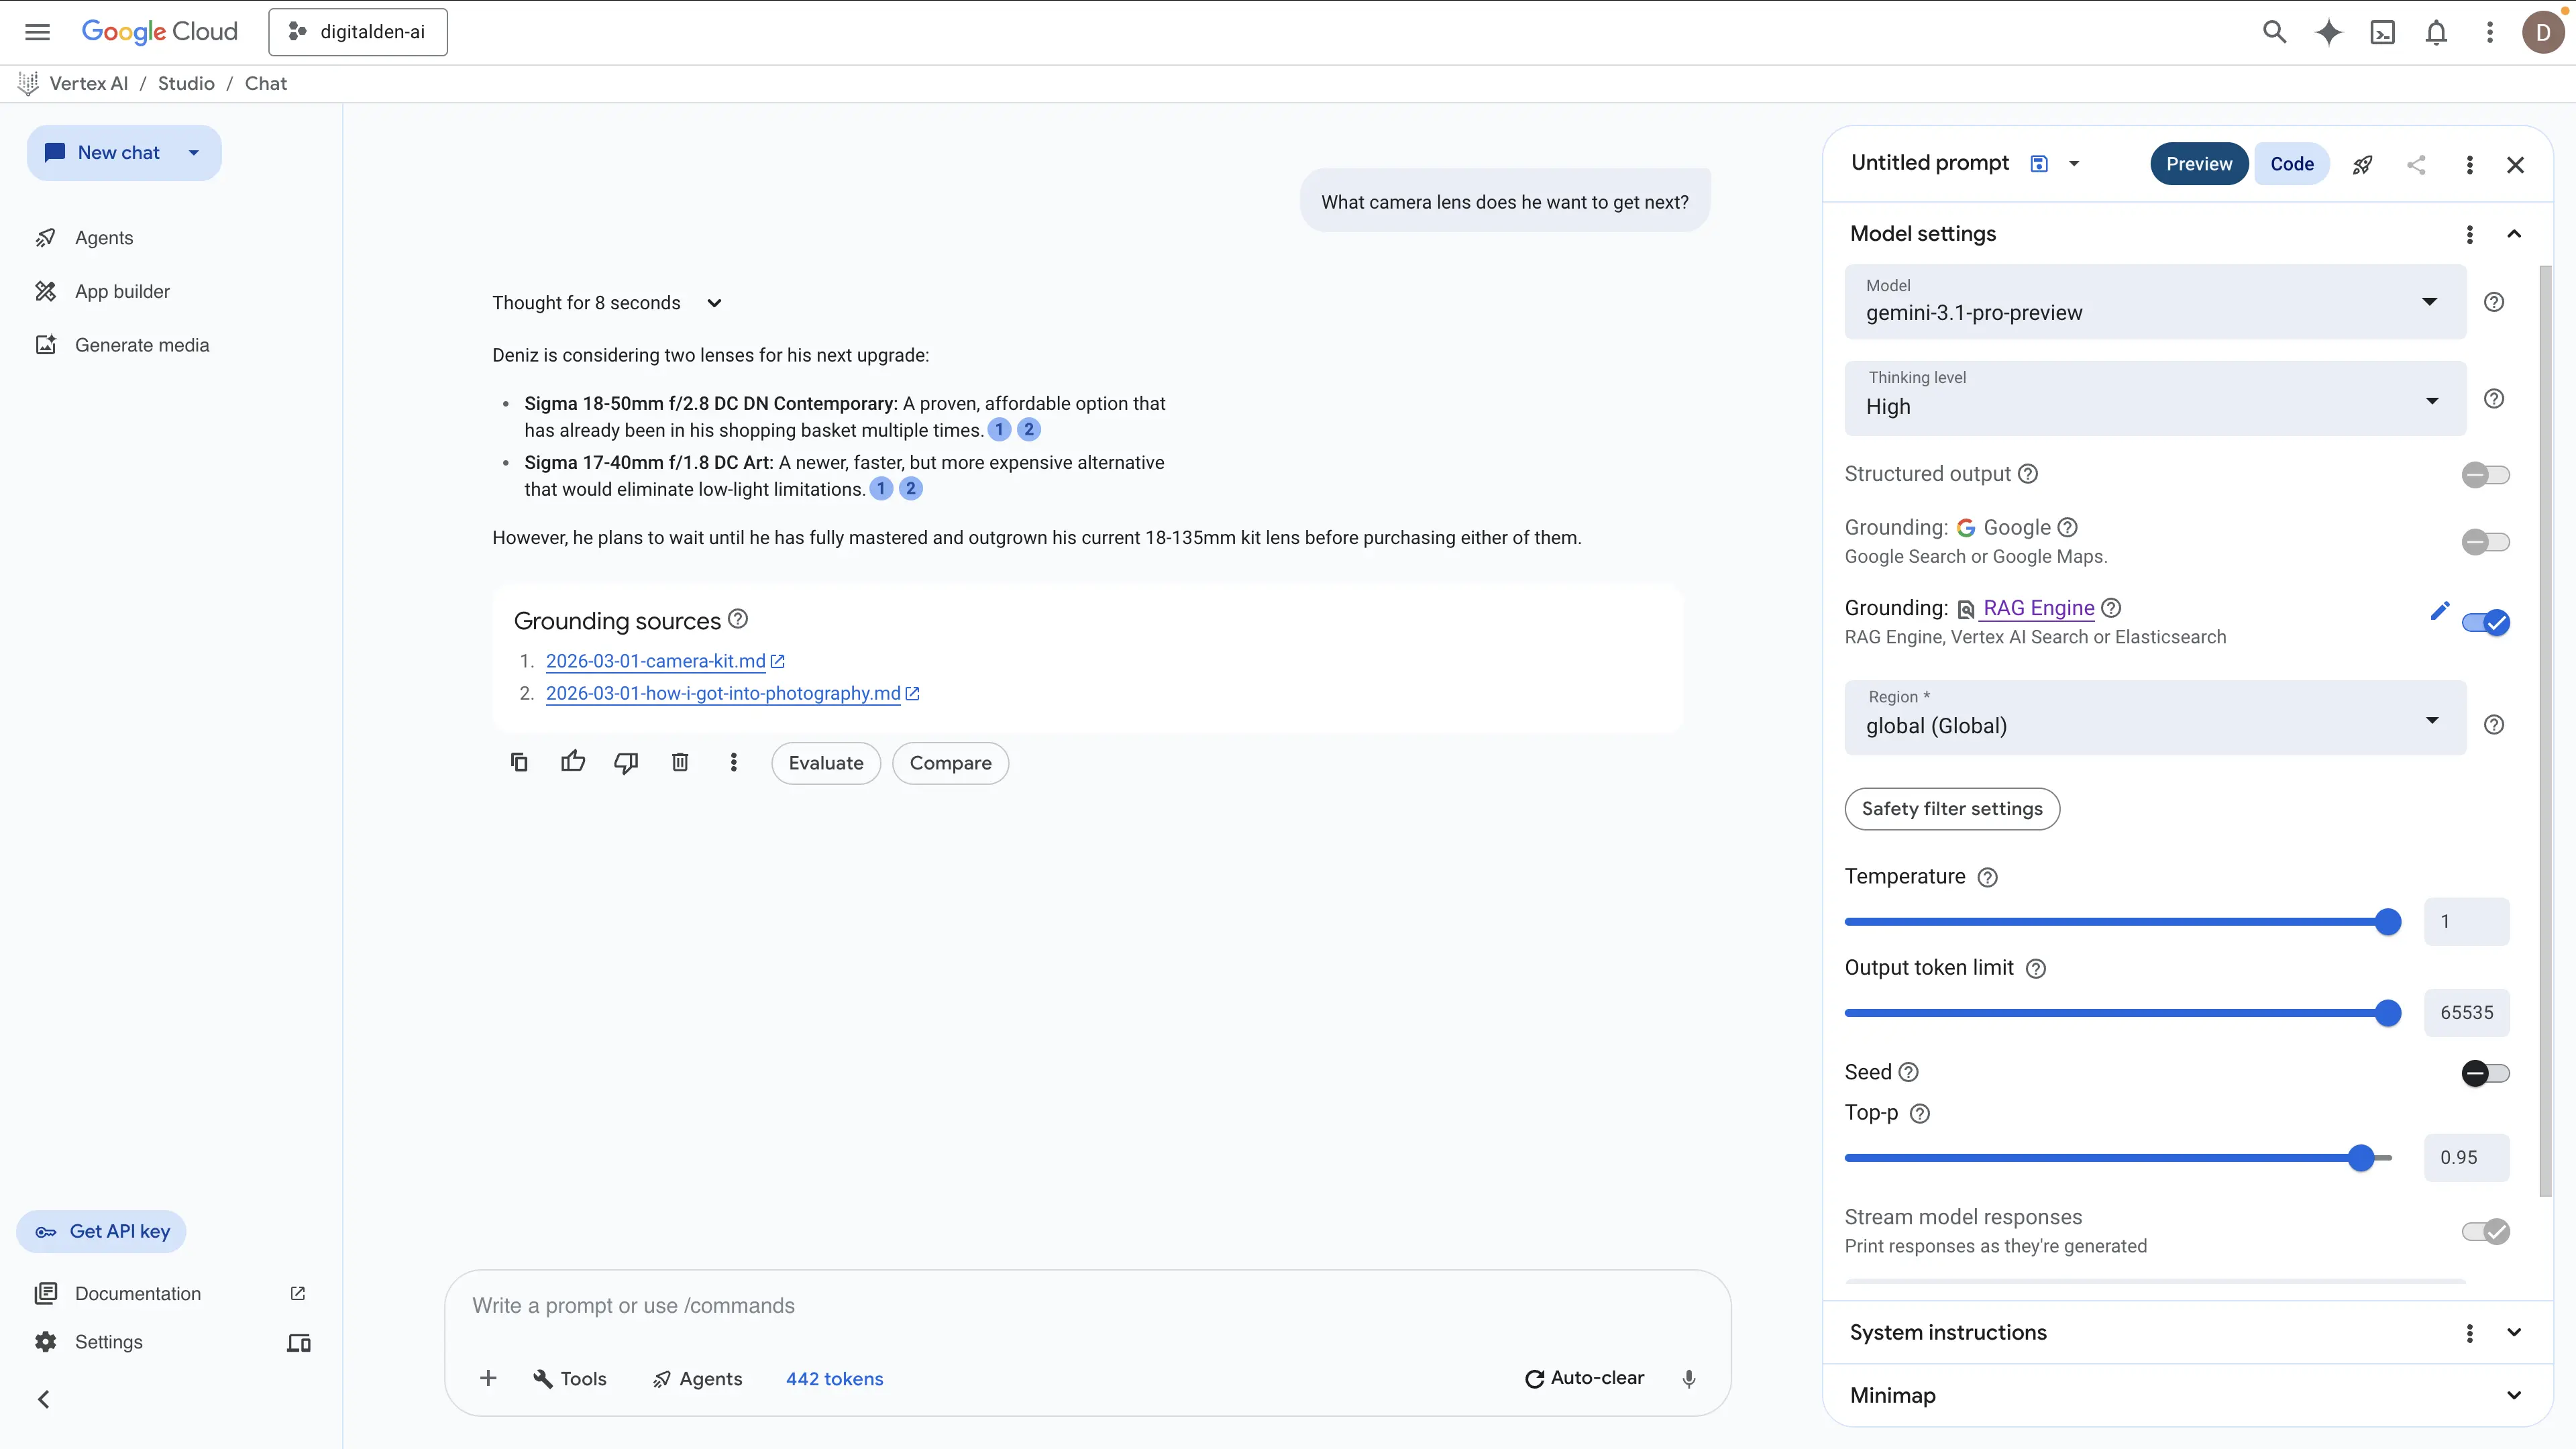Image resolution: width=2576 pixels, height=1449 pixels.
Task: Open the 2026-03-01-camera-kit.md source link
Action: 655,661
